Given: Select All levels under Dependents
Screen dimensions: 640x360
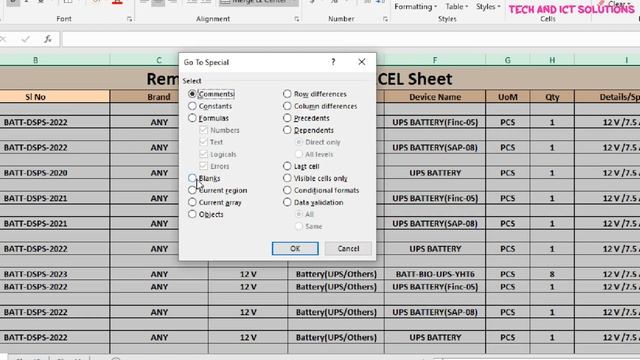Looking at the screenshot, I should pos(314,154).
